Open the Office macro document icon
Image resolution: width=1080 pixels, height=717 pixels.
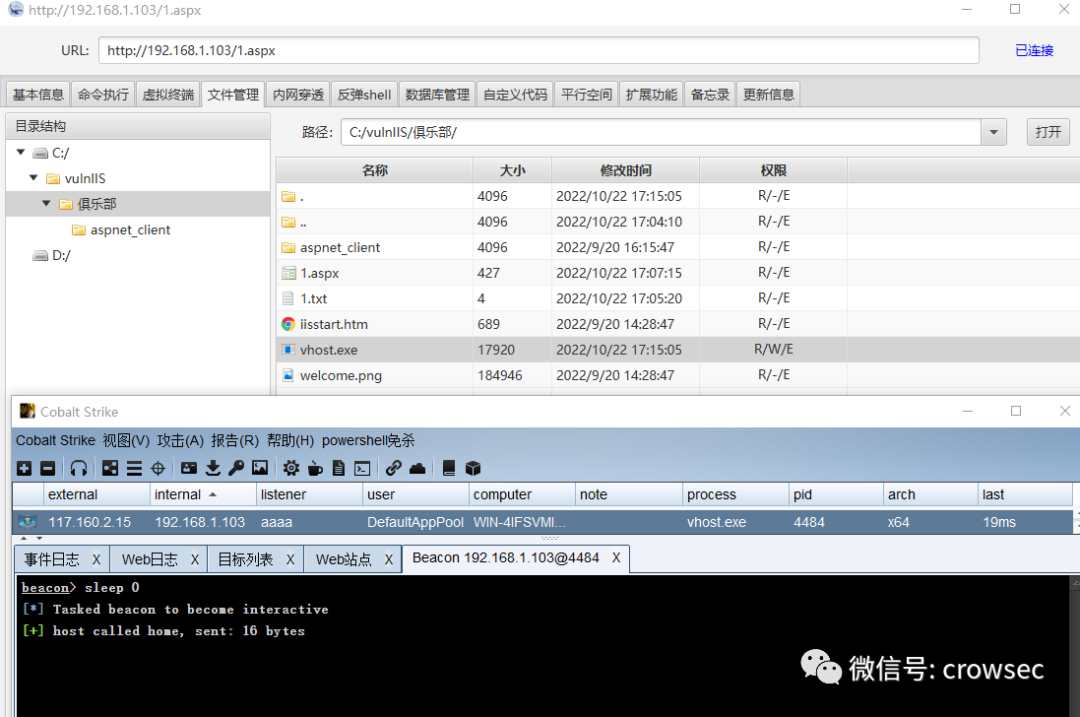click(338, 468)
